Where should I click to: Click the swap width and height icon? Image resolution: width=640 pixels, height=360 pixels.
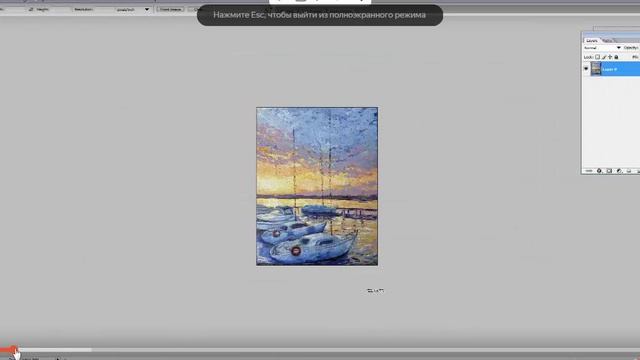point(31,9)
